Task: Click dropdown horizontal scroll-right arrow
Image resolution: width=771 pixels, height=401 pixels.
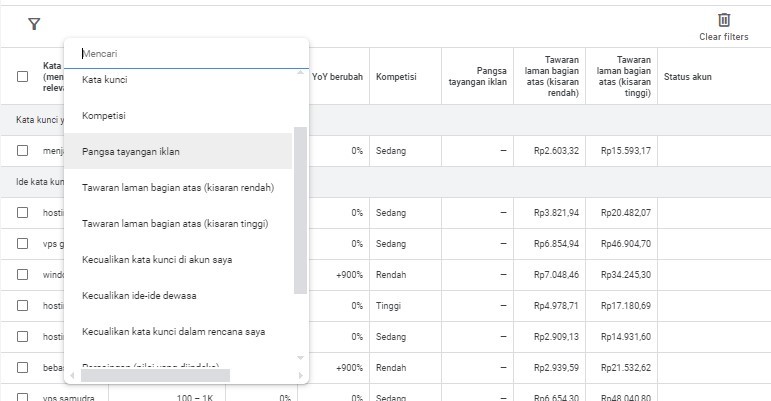Action: tap(300, 375)
